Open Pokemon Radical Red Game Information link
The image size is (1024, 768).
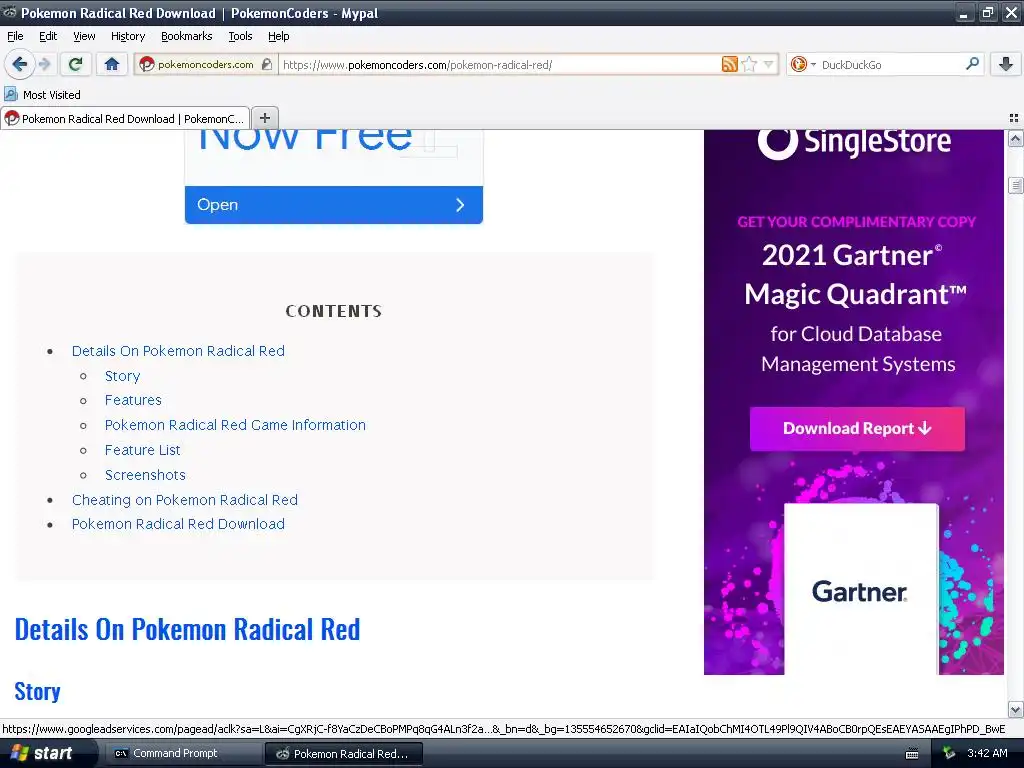click(x=235, y=425)
